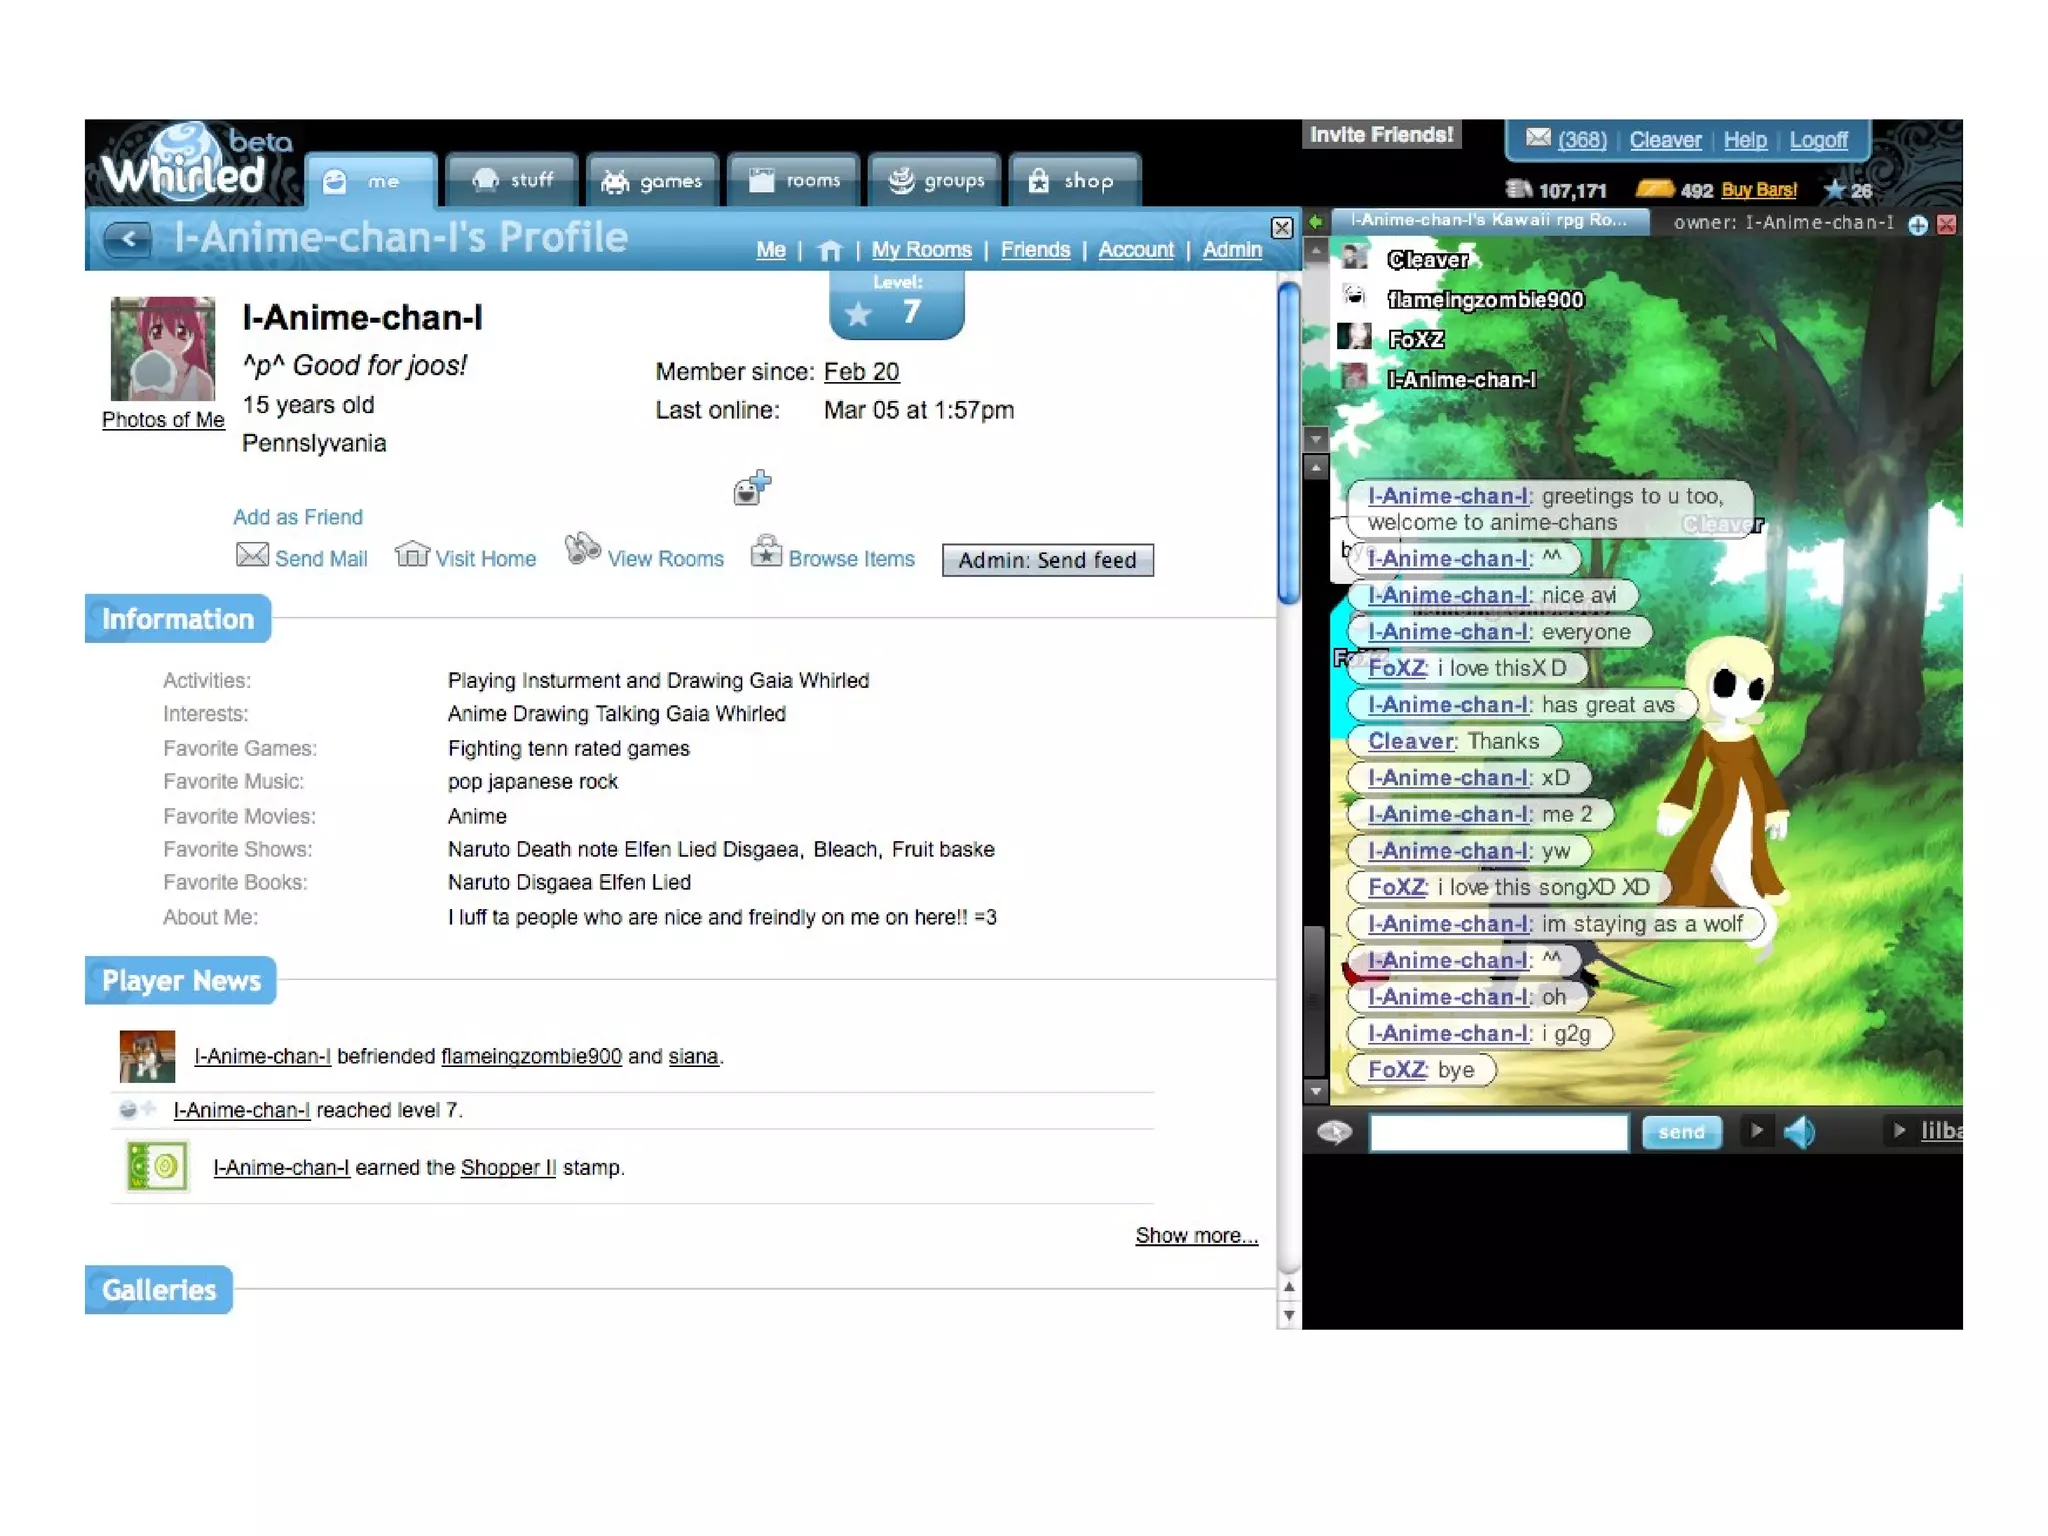The height and width of the screenshot is (1536, 2048).
Task: Click the chat bubble icon beside chat input
Action: (x=1334, y=1132)
